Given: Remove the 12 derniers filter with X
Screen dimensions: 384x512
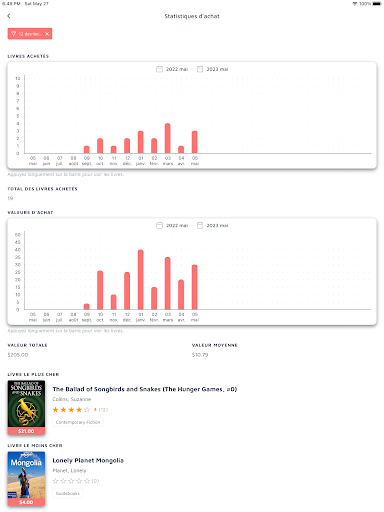Looking at the screenshot, I should click(x=47, y=34).
